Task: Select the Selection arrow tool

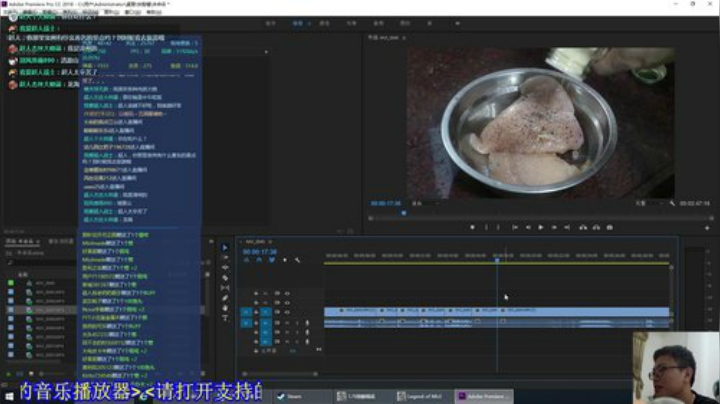Action: click(225, 247)
